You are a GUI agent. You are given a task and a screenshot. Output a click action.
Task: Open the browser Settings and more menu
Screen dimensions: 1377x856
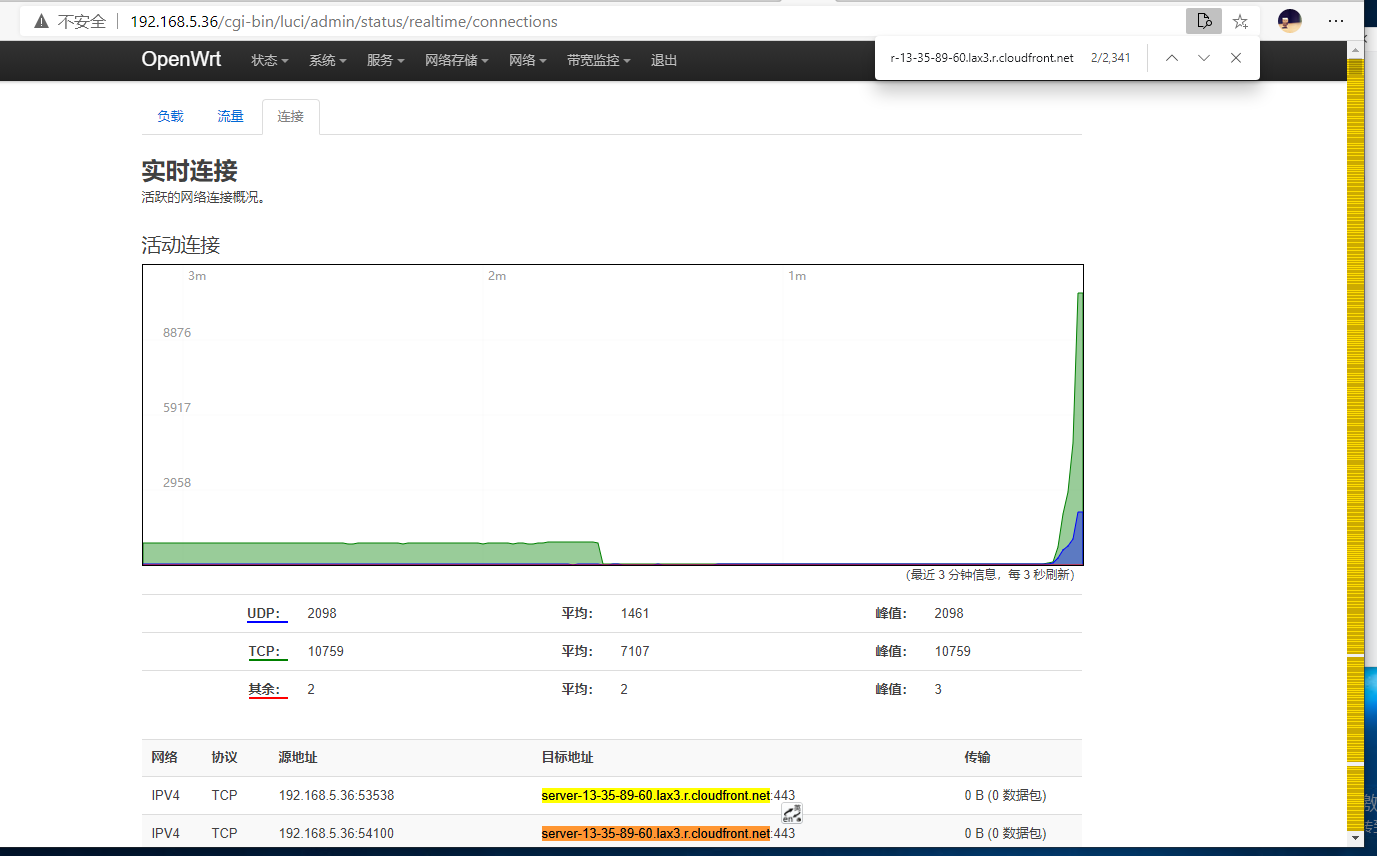pos(1336,20)
